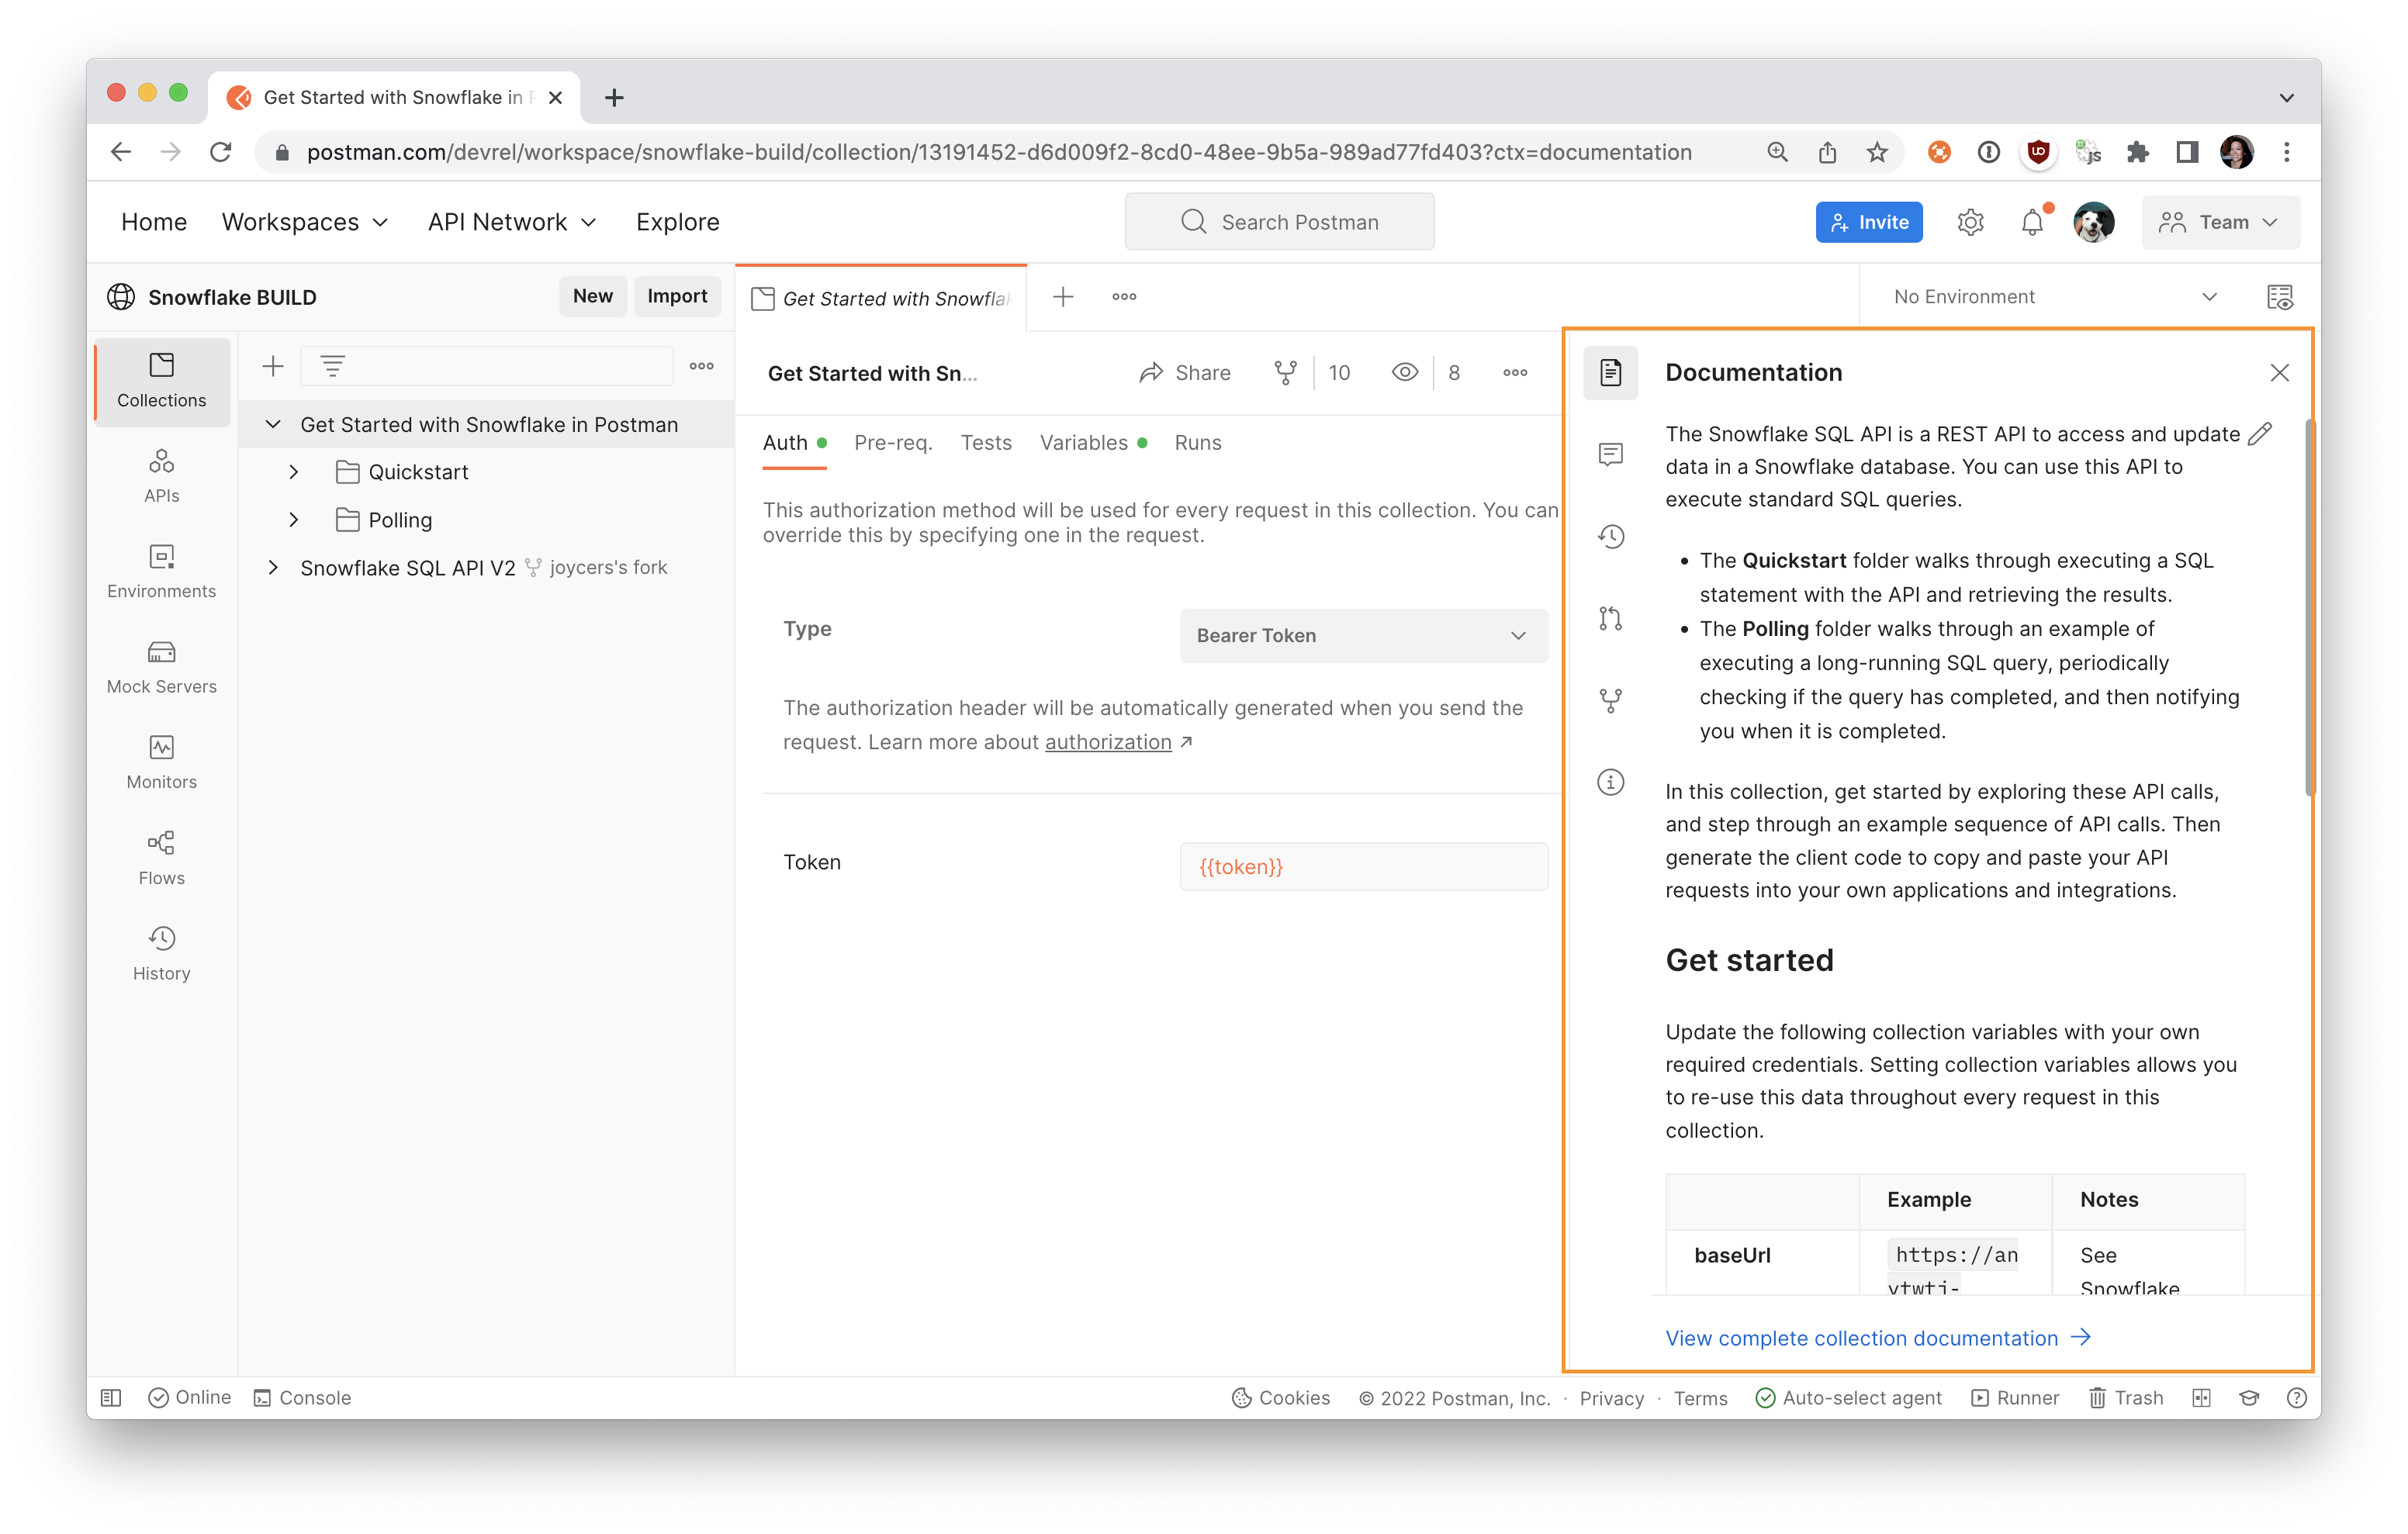Click the notifications bell icon
2408x1534 pixels.
tap(2031, 222)
